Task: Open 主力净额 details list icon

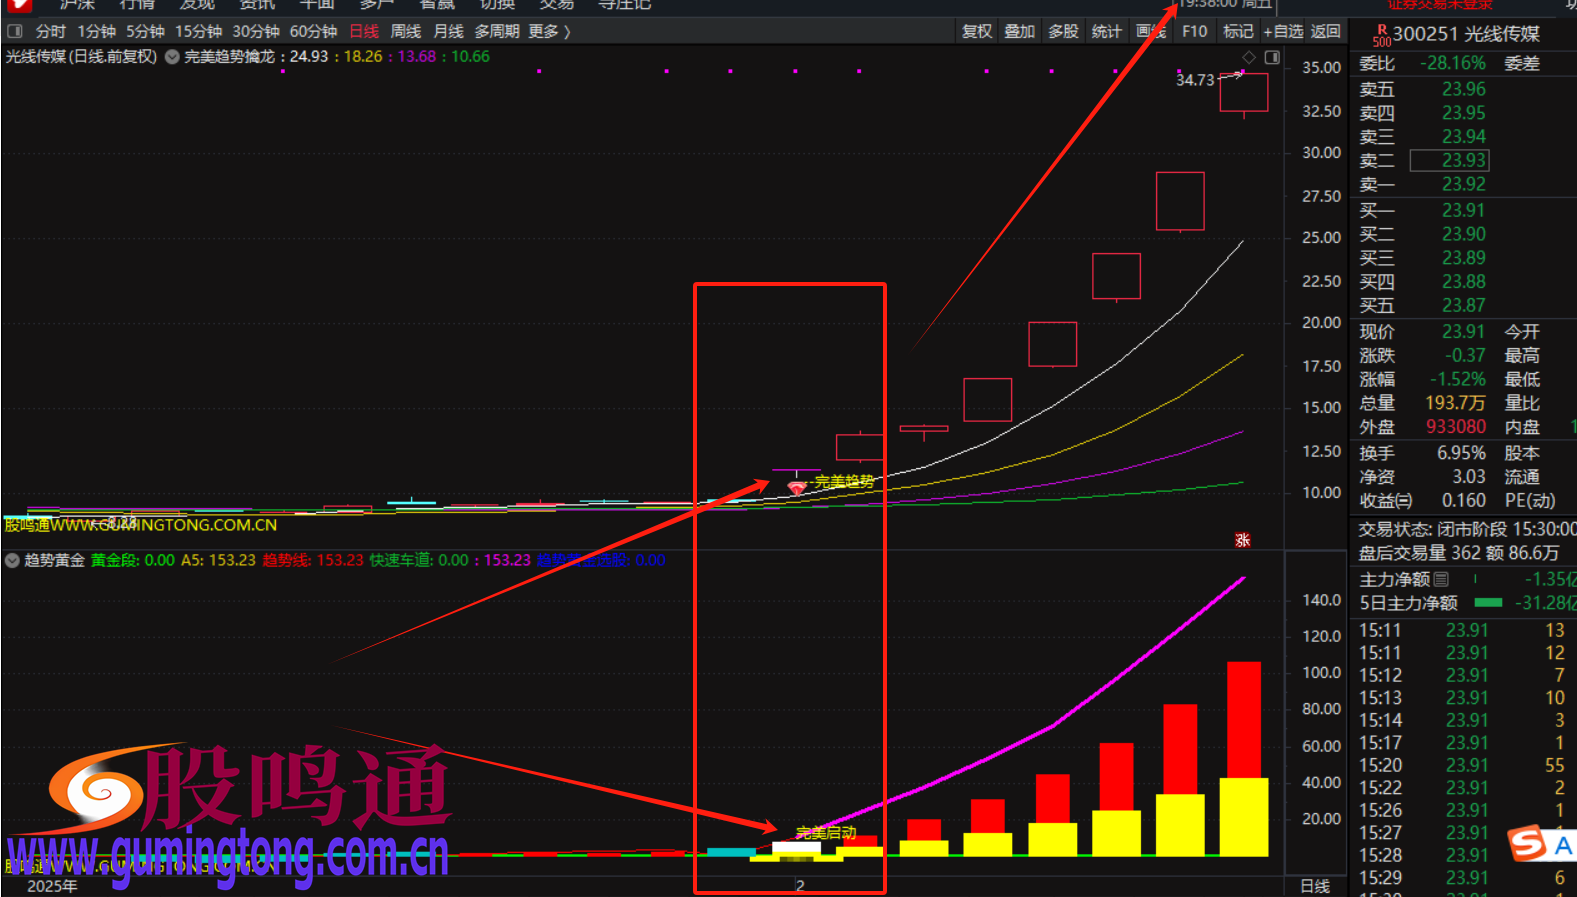Action: coord(1441,579)
